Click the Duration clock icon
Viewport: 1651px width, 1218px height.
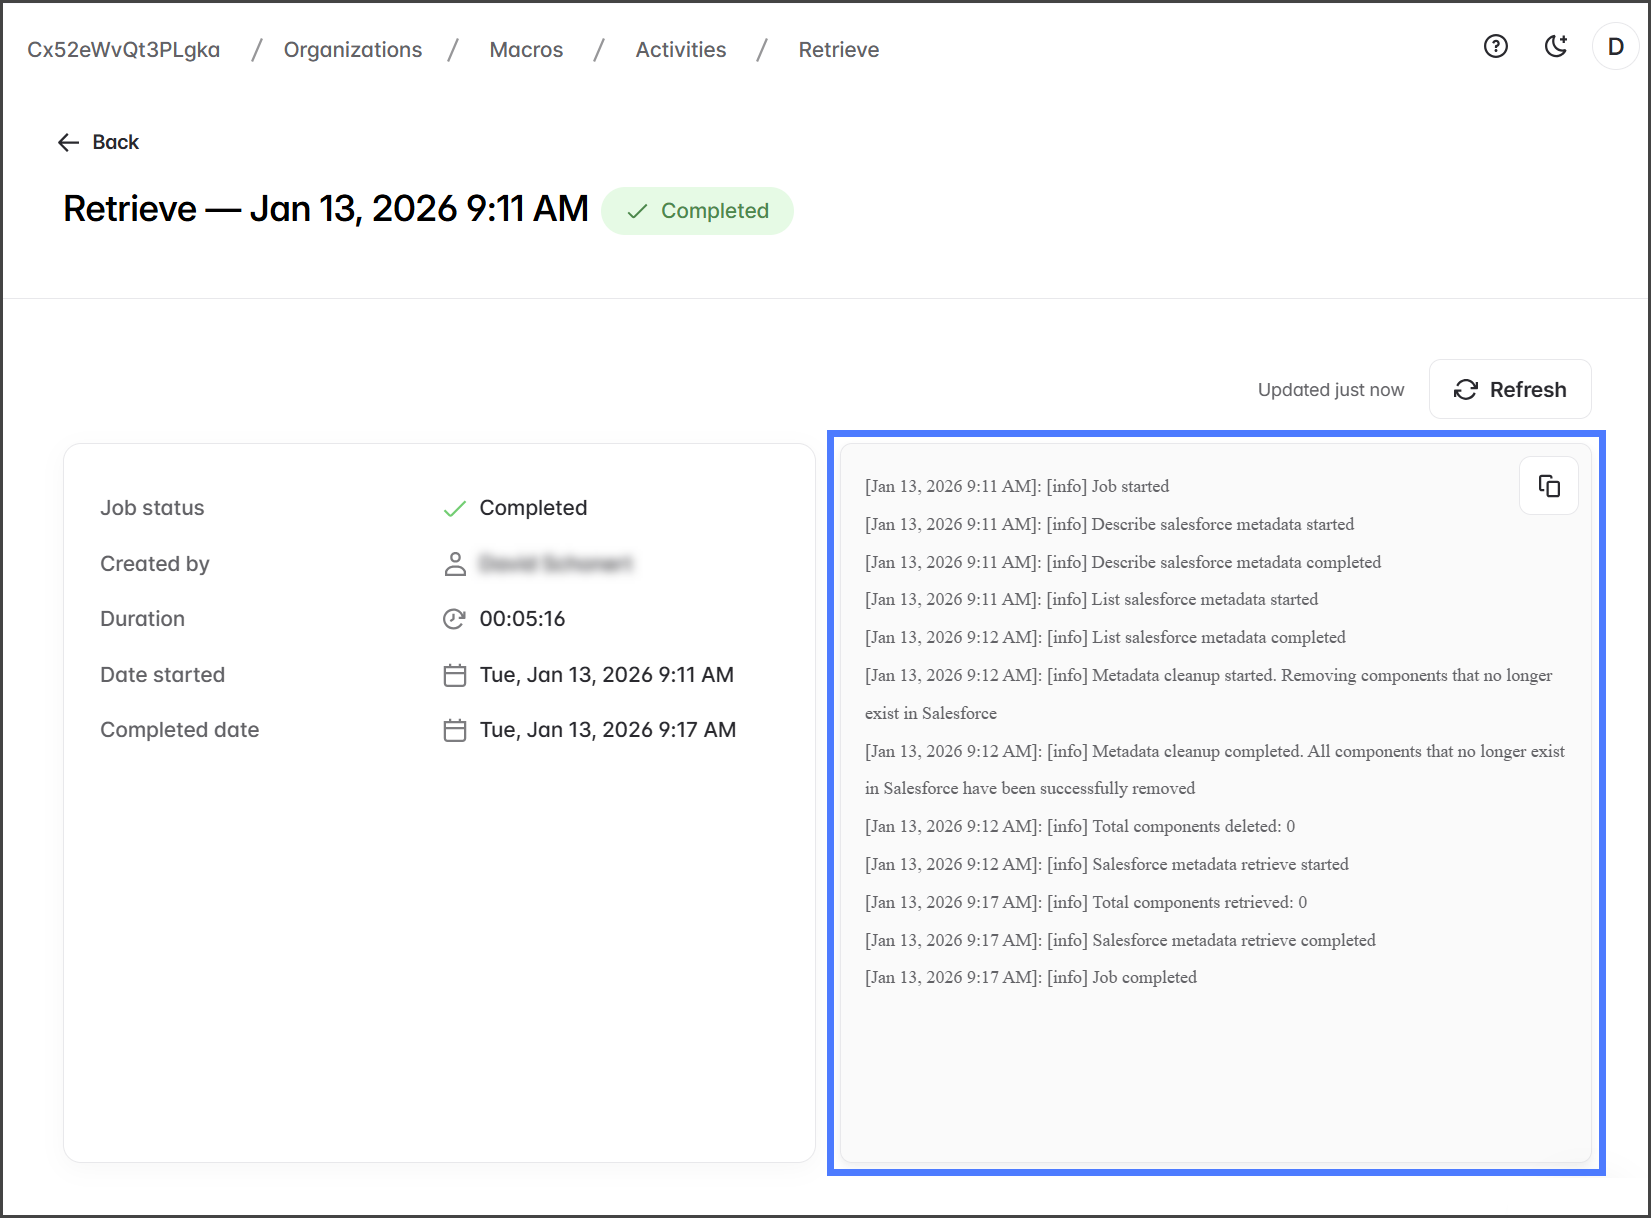[454, 619]
